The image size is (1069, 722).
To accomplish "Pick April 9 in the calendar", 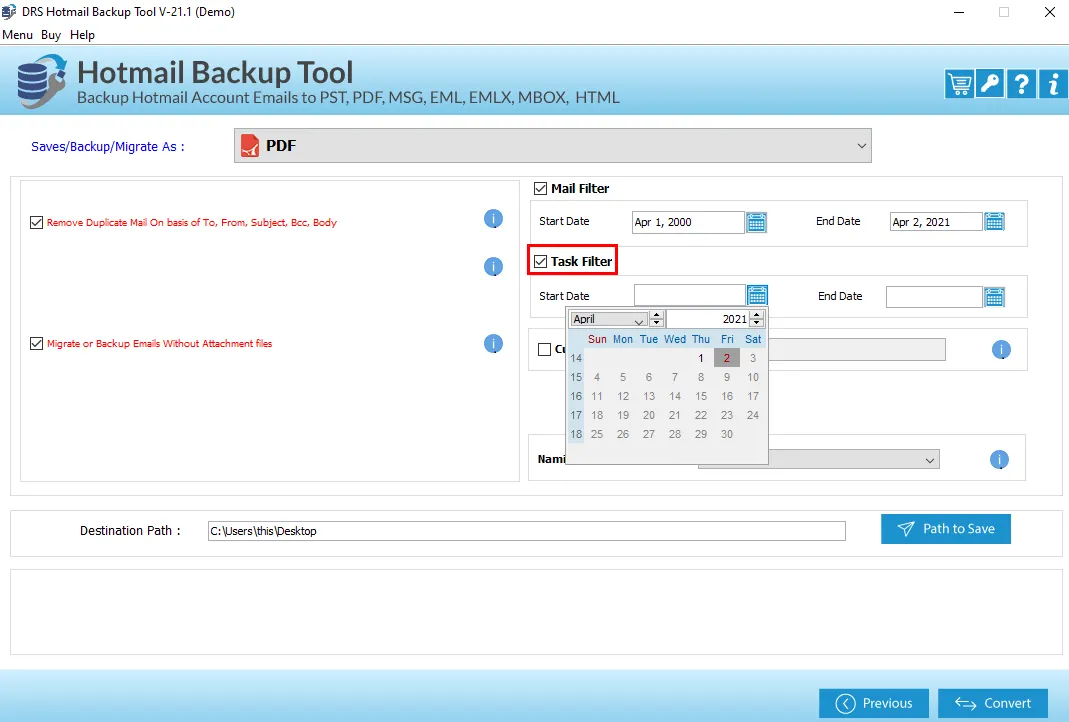I will 727,377.
